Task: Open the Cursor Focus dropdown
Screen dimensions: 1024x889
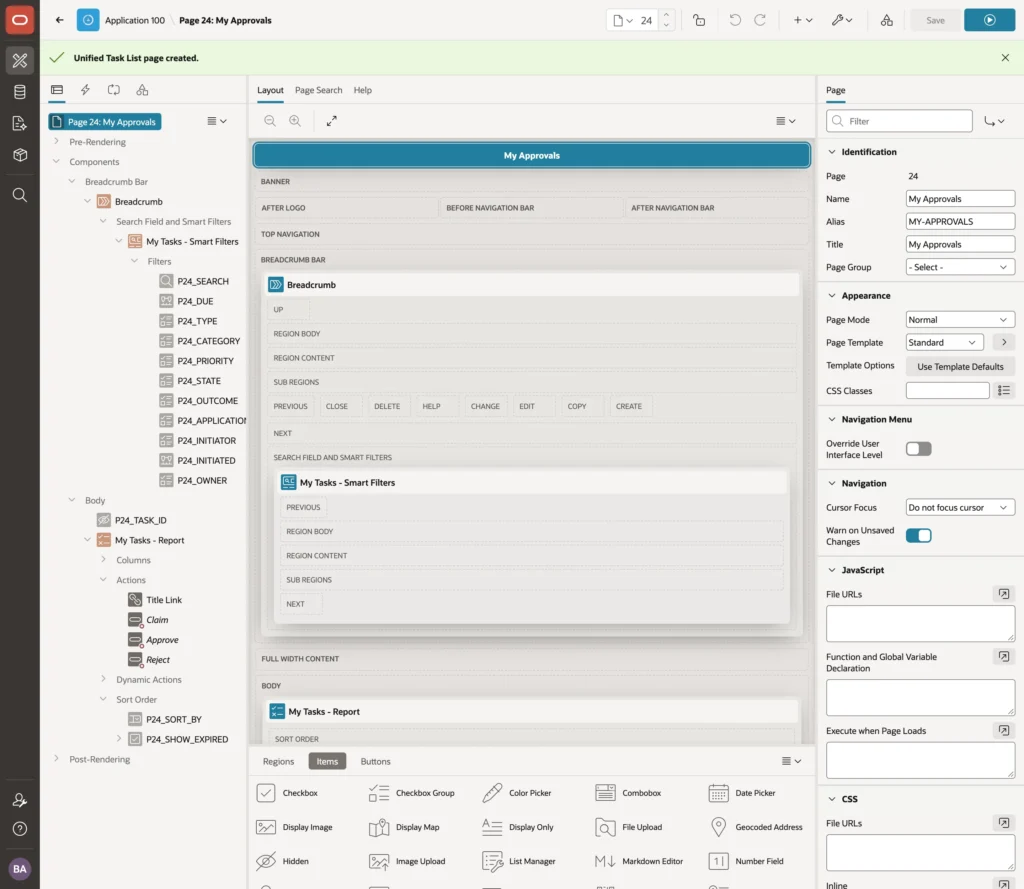Action: (x=960, y=508)
